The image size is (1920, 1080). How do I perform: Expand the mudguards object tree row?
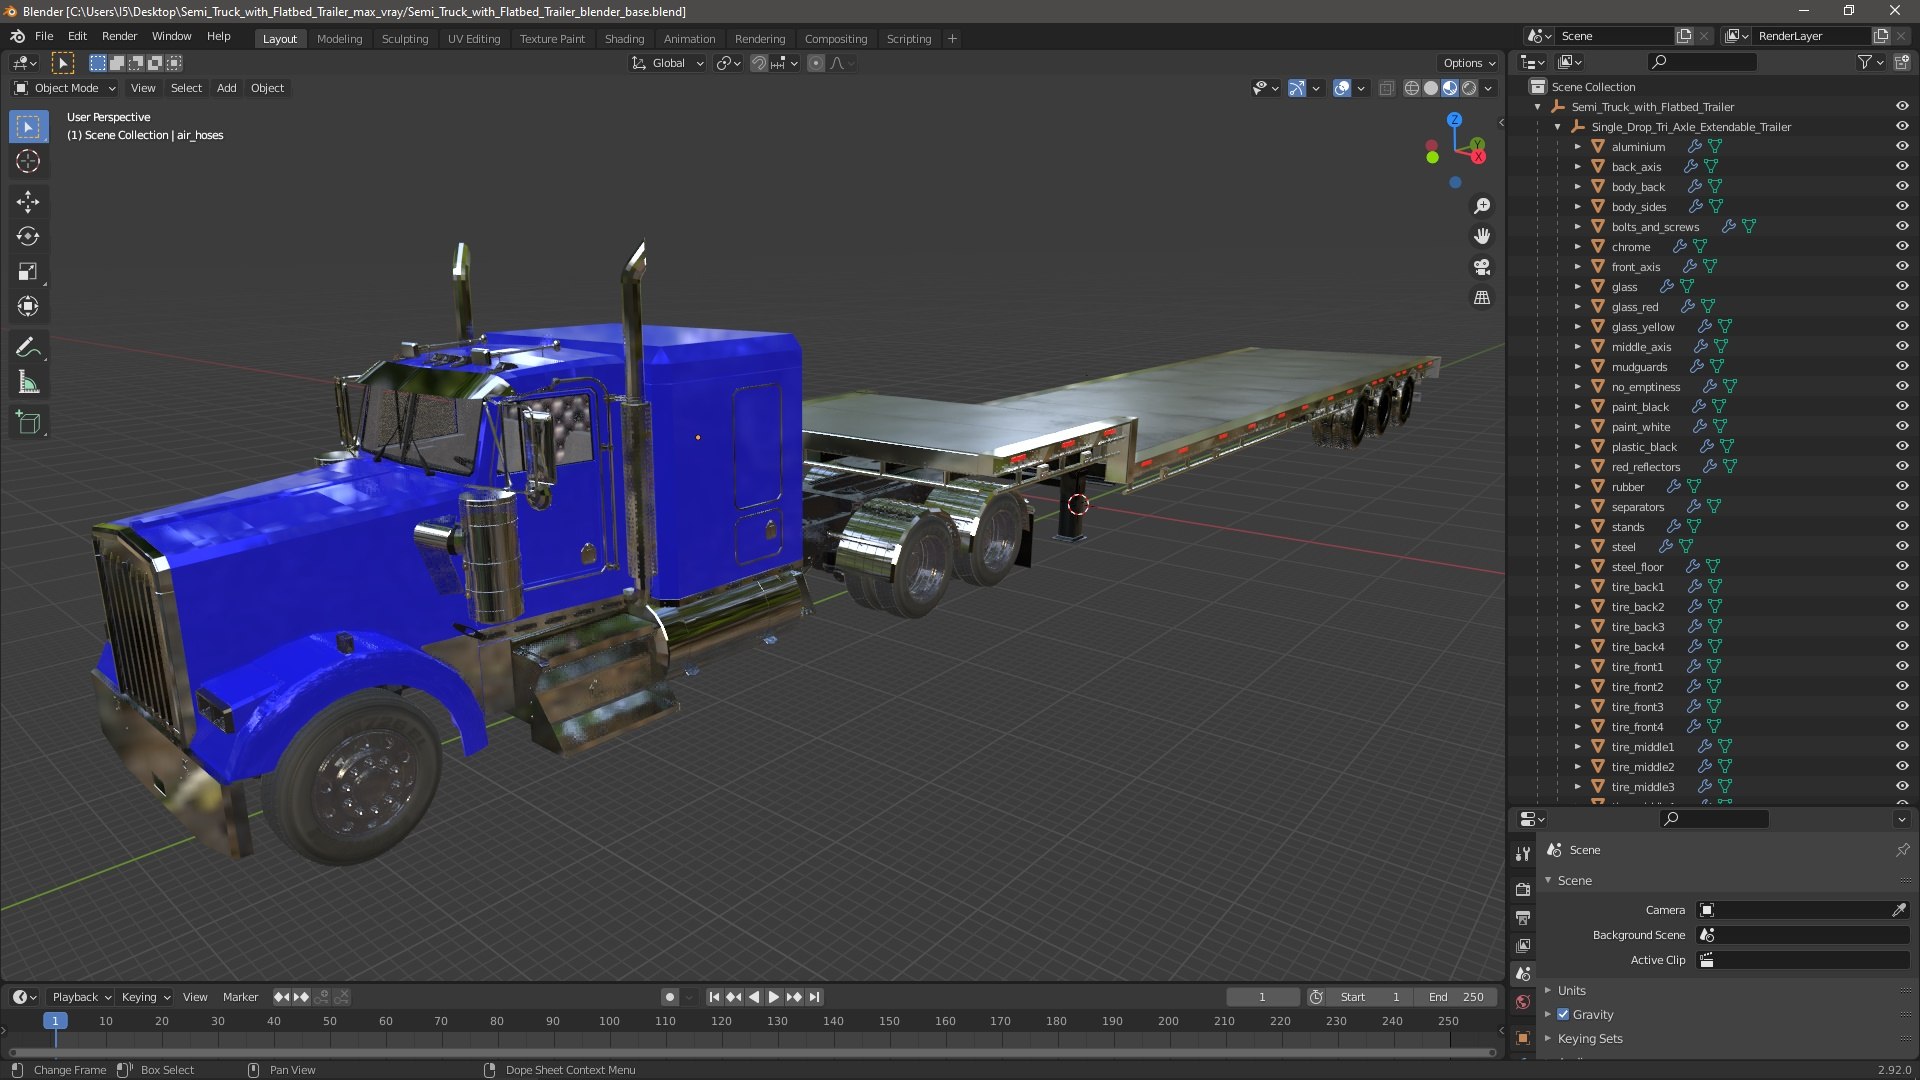1577,367
